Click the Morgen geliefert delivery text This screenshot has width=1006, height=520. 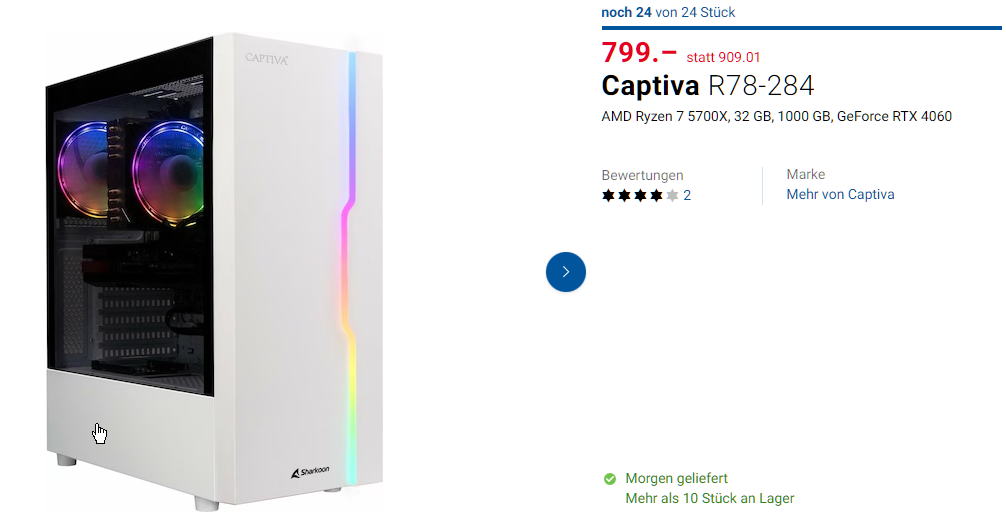click(x=676, y=479)
